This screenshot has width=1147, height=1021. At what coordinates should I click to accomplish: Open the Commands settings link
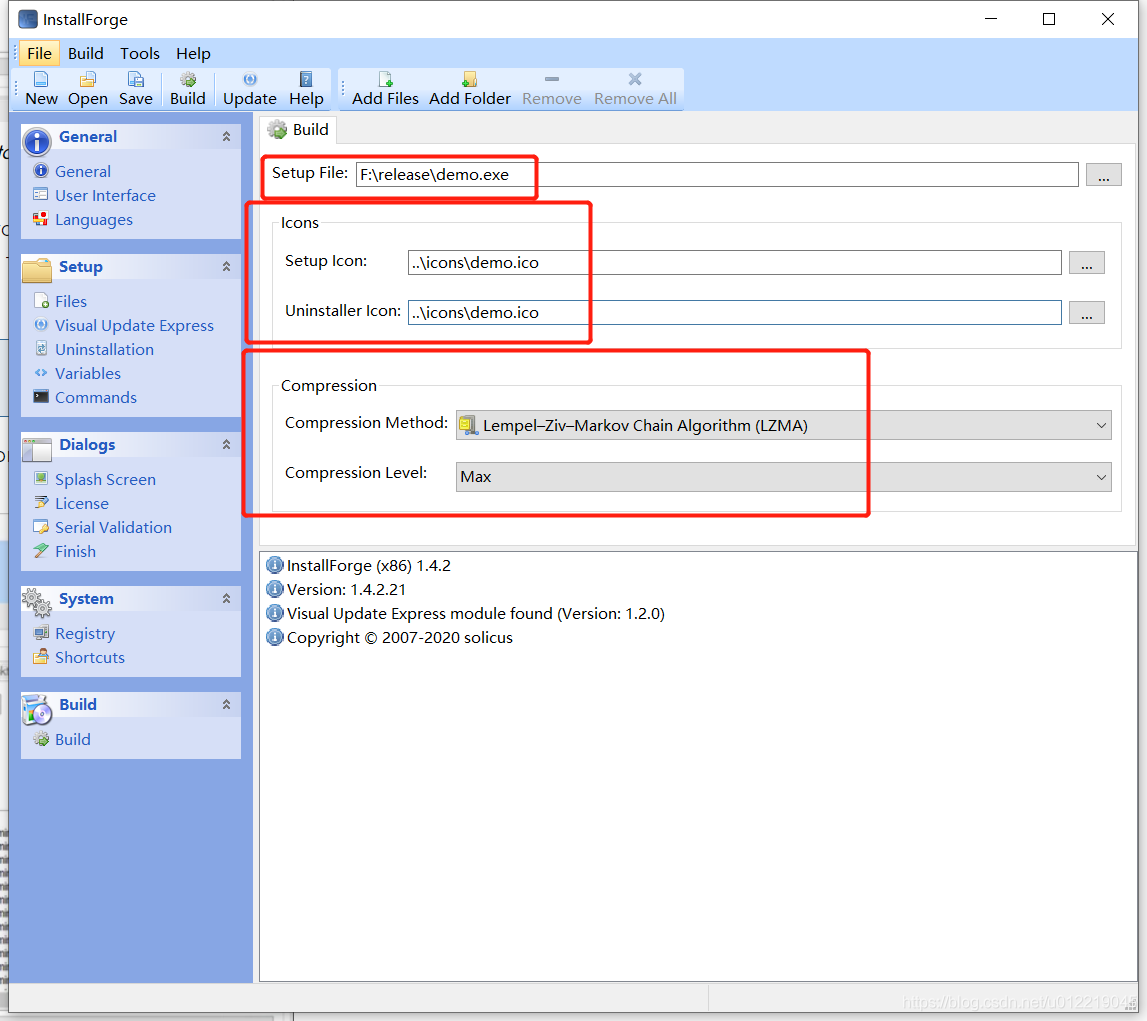click(96, 397)
